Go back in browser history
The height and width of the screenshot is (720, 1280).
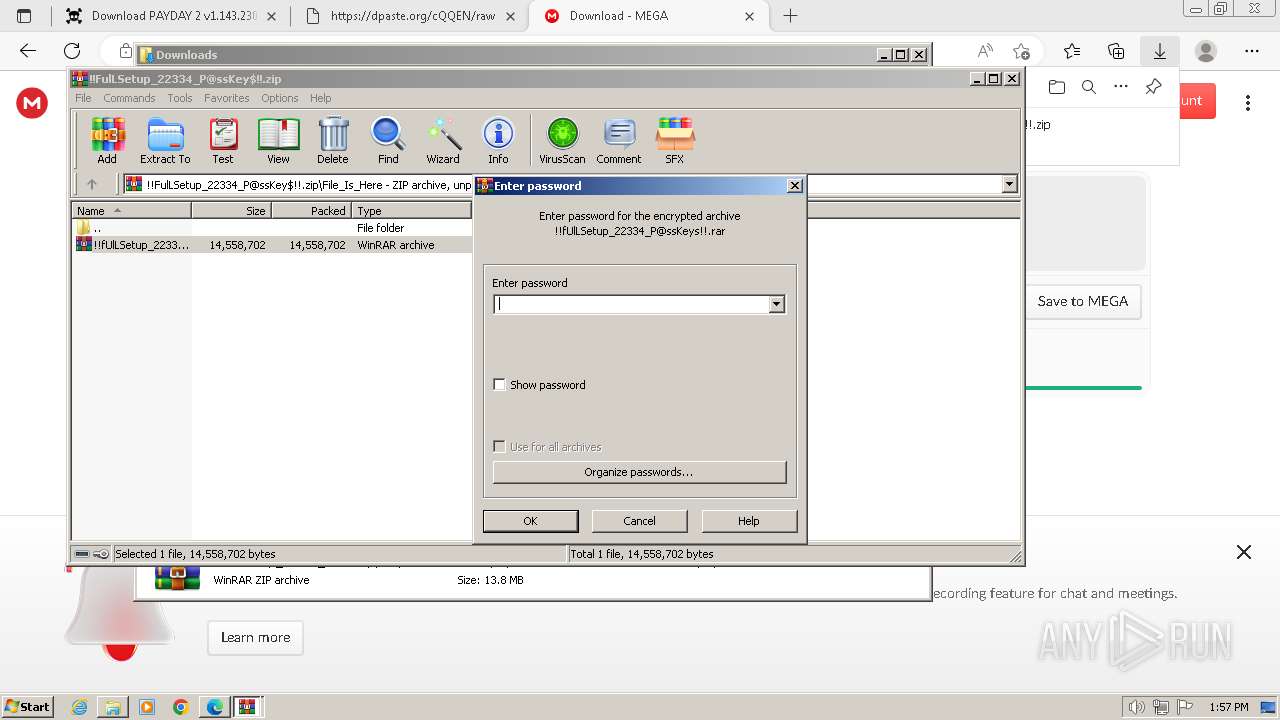point(28,51)
